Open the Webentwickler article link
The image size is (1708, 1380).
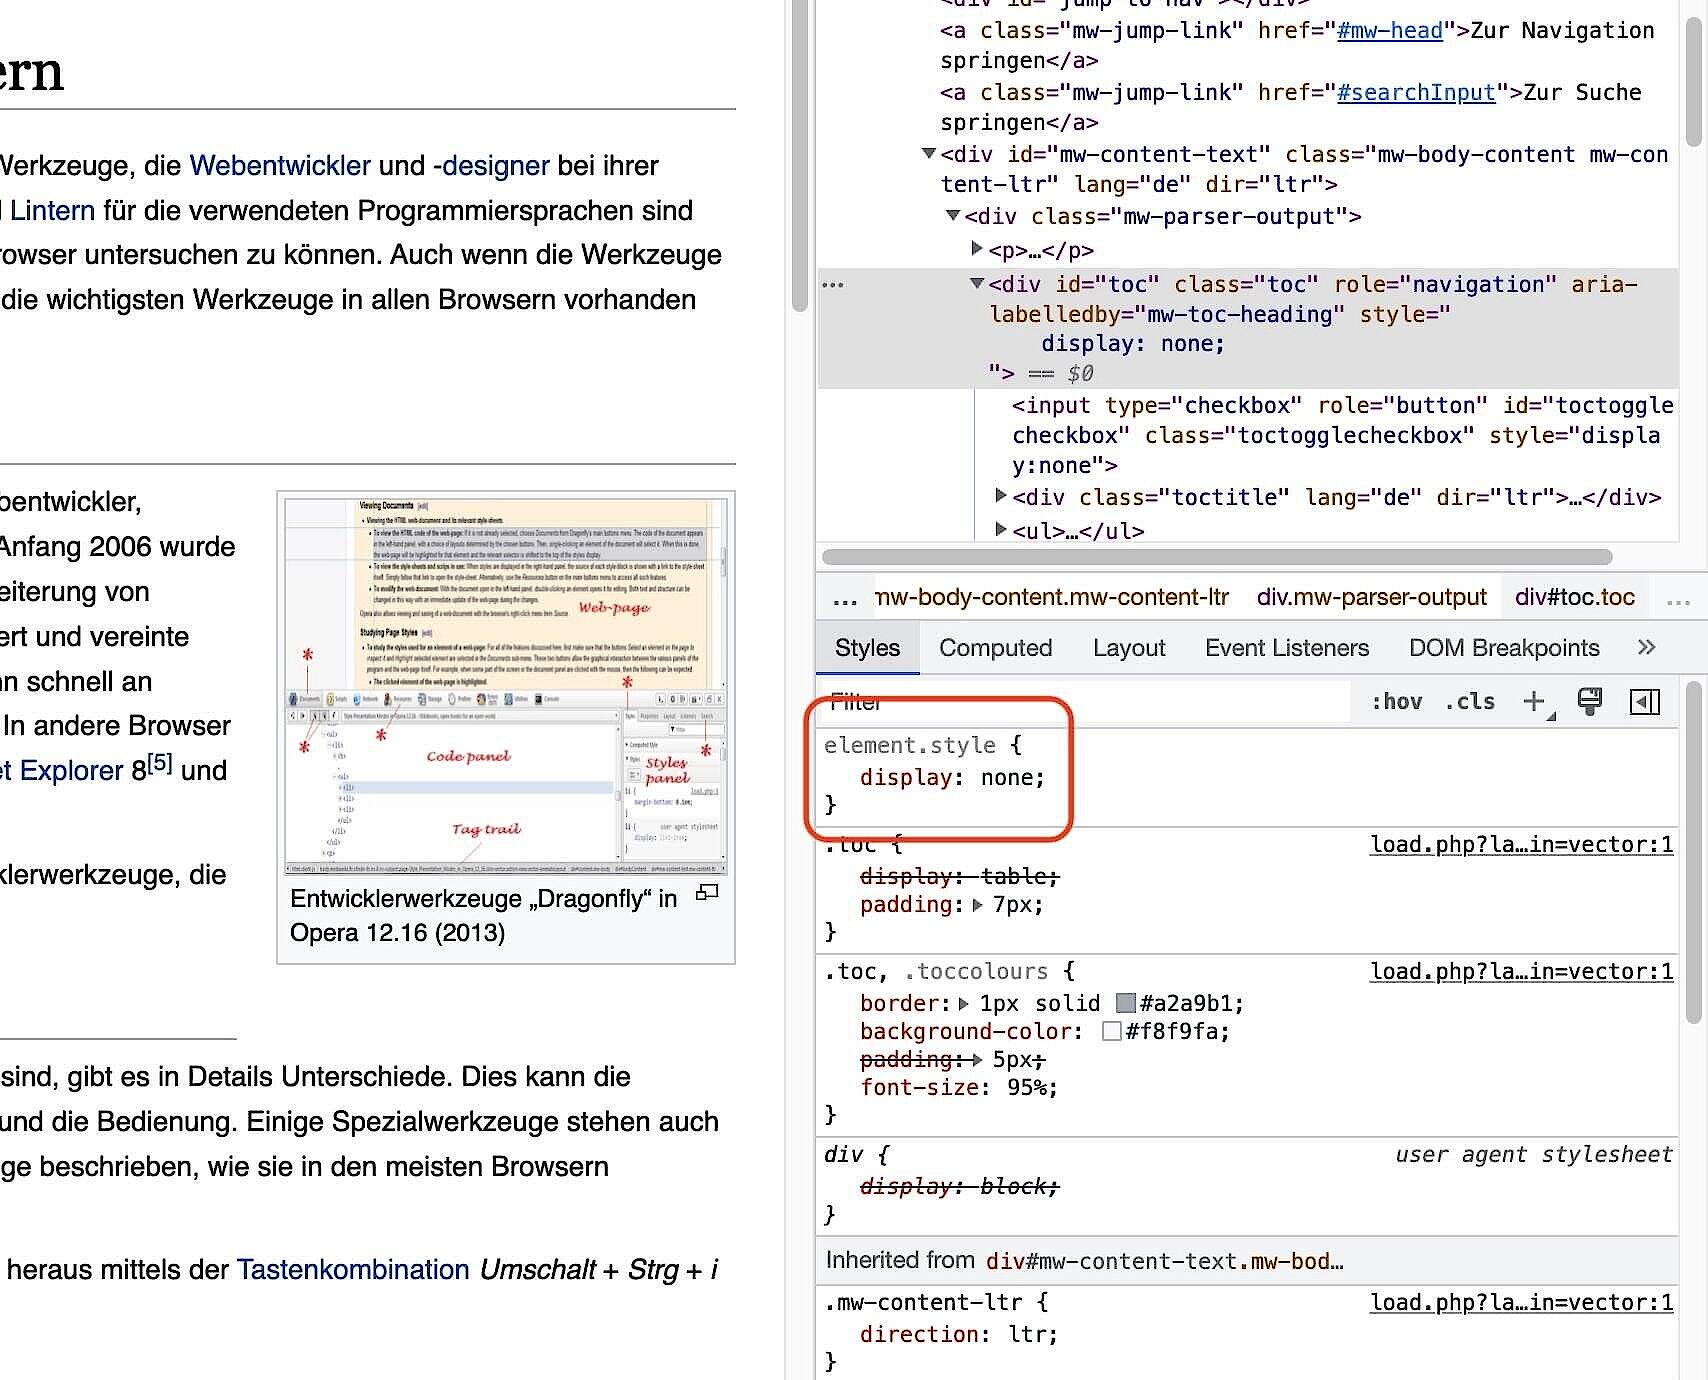[280, 166]
